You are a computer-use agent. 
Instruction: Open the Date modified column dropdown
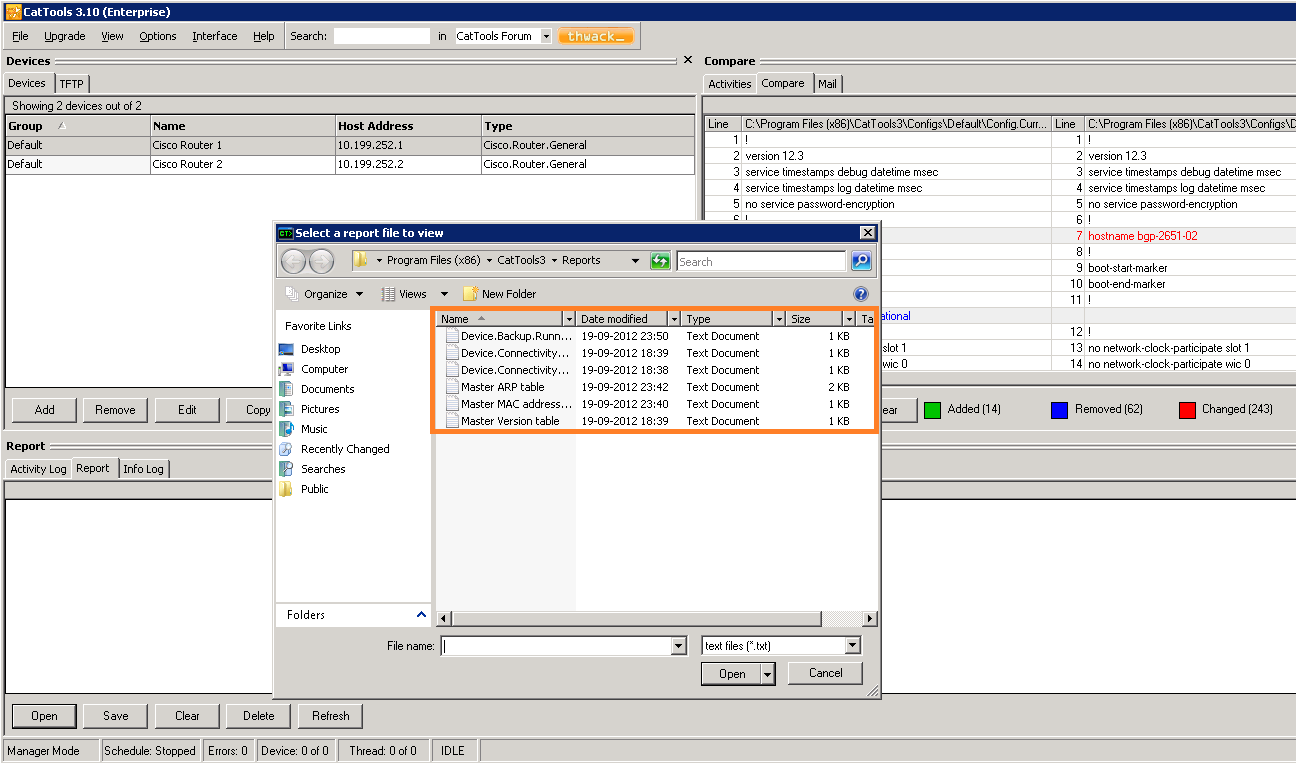674,319
